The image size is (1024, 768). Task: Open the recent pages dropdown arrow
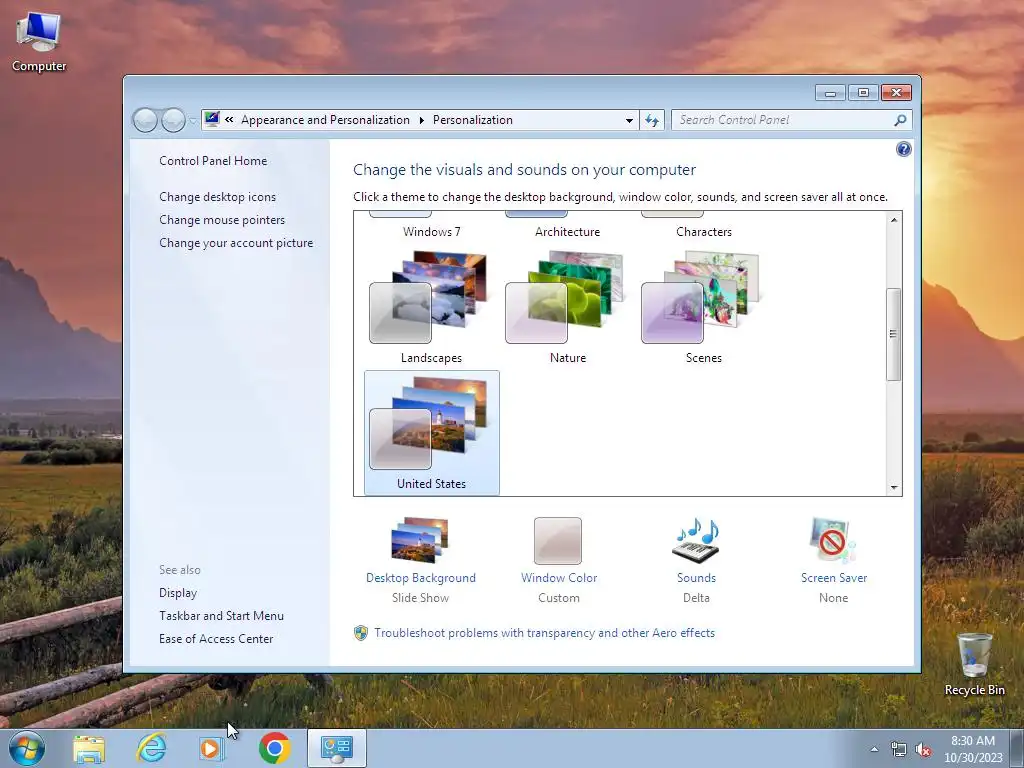[193, 121]
